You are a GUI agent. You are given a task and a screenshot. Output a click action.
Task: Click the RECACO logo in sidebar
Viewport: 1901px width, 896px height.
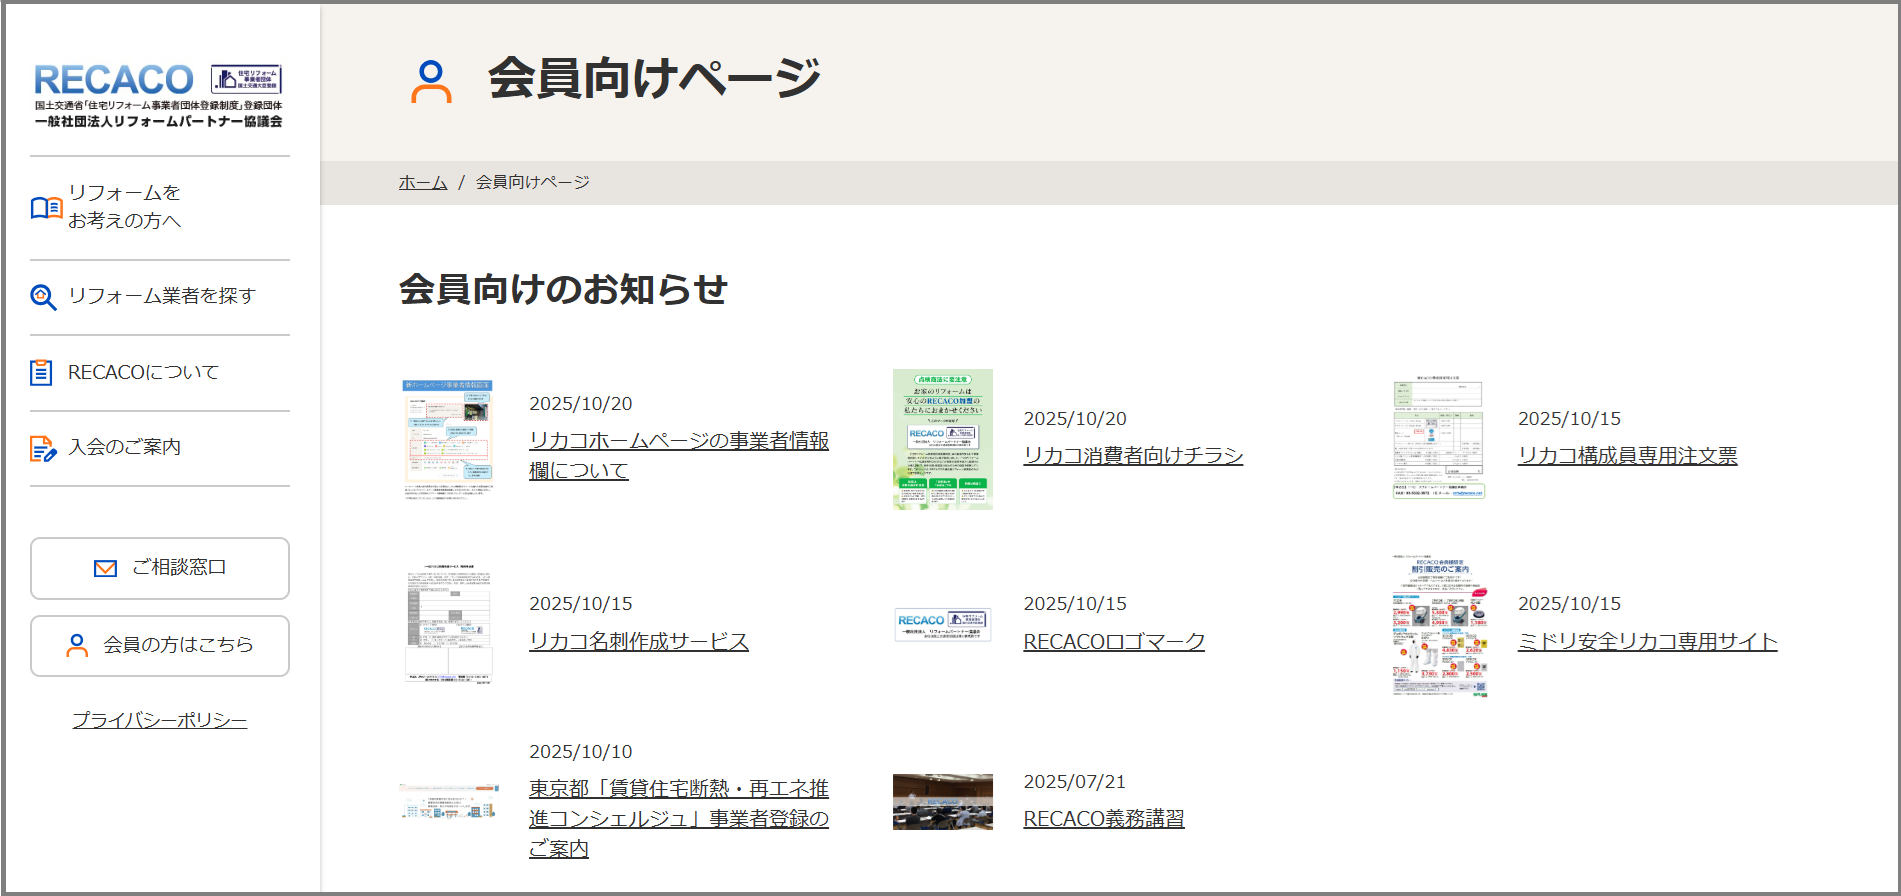[x=158, y=94]
